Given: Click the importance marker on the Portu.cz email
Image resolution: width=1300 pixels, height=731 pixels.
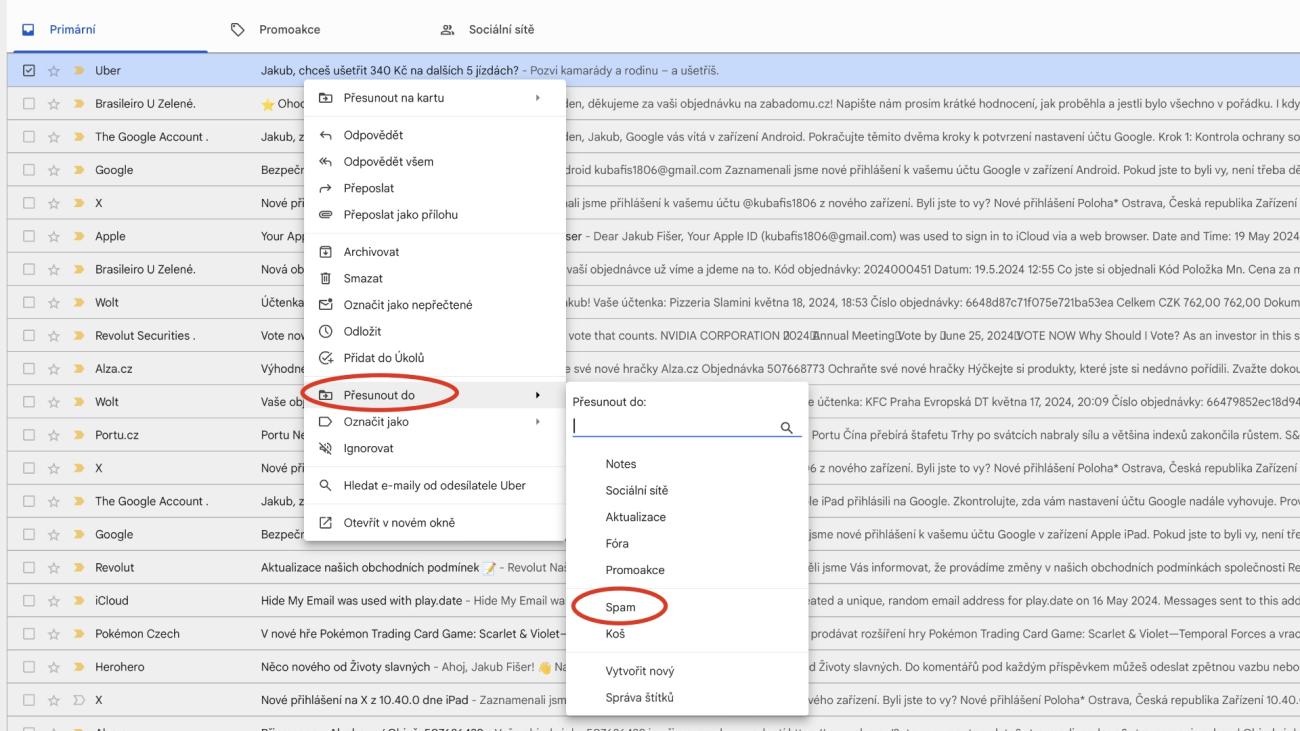Looking at the screenshot, I should tap(77, 435).
